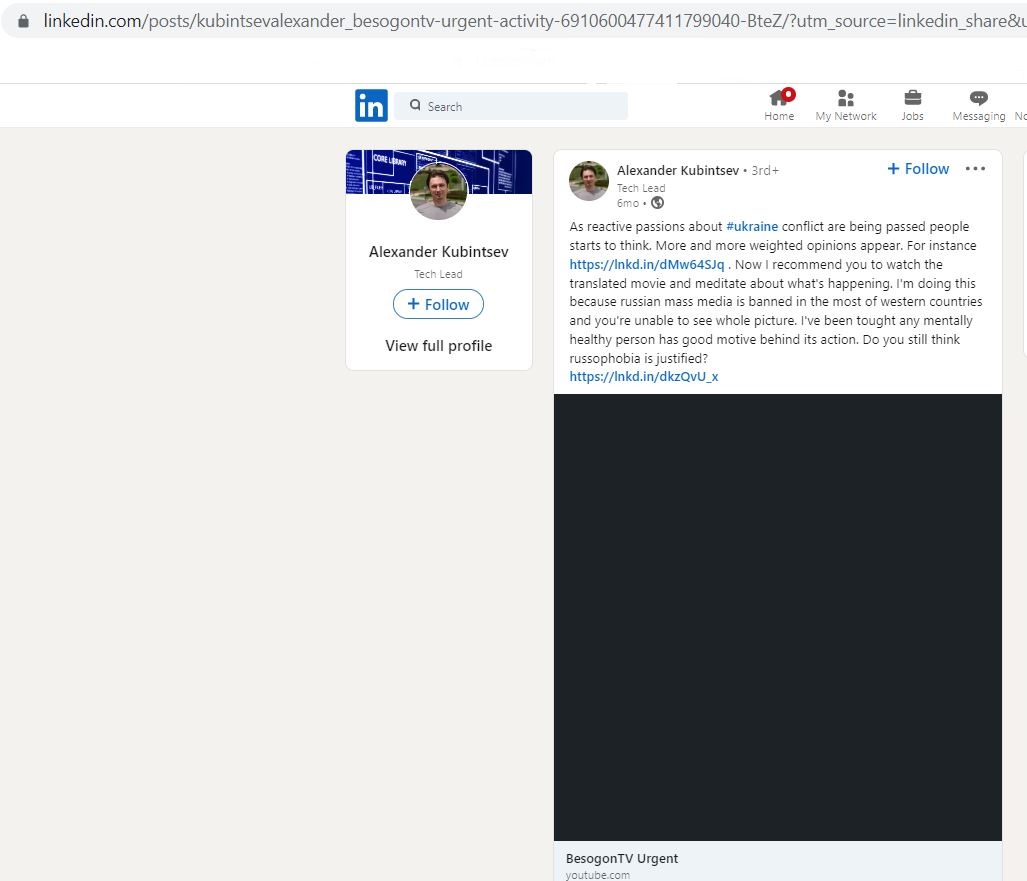Open the lnkd.in/dMw64SJq link

pyautogui.click(x=646, y=264)
